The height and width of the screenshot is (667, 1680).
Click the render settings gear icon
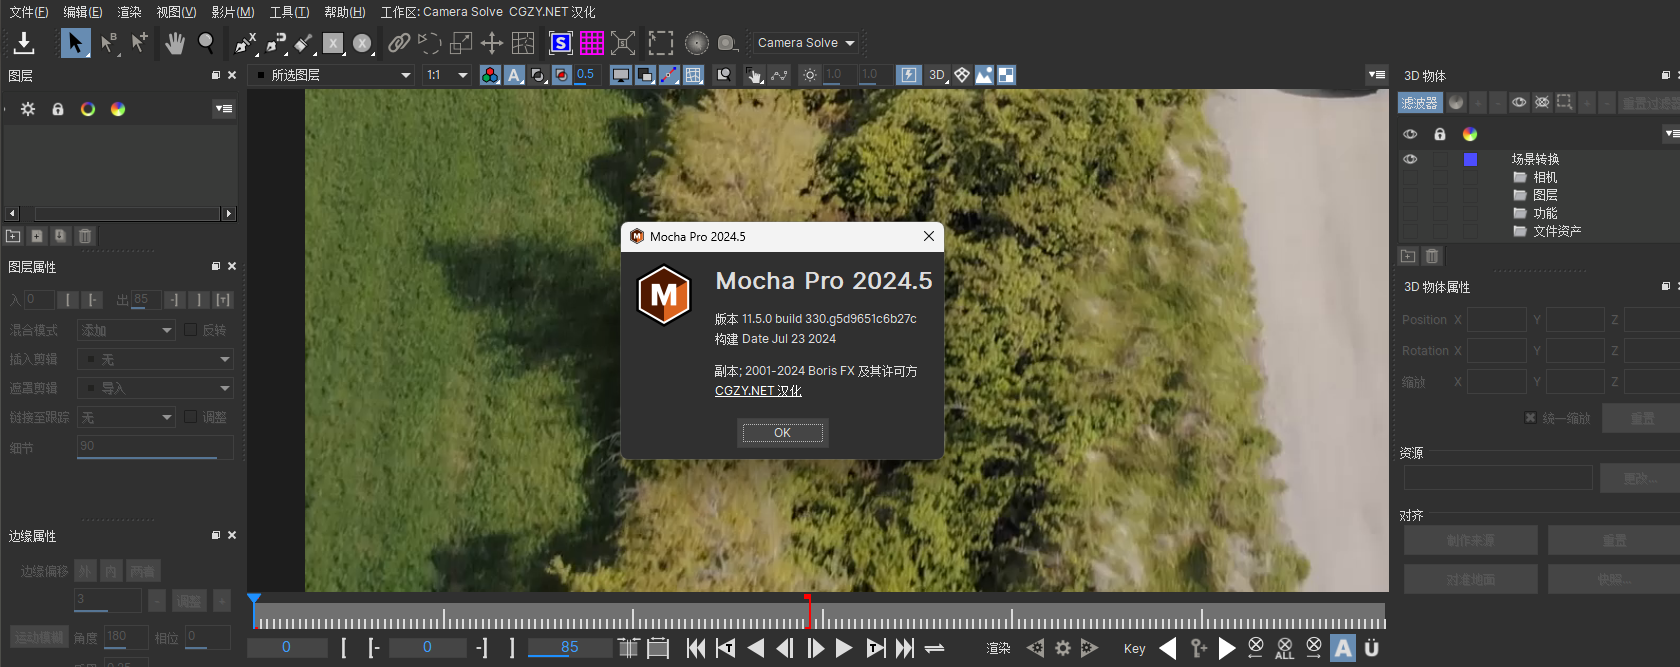pyautogui.click(x=1063, y=648)
